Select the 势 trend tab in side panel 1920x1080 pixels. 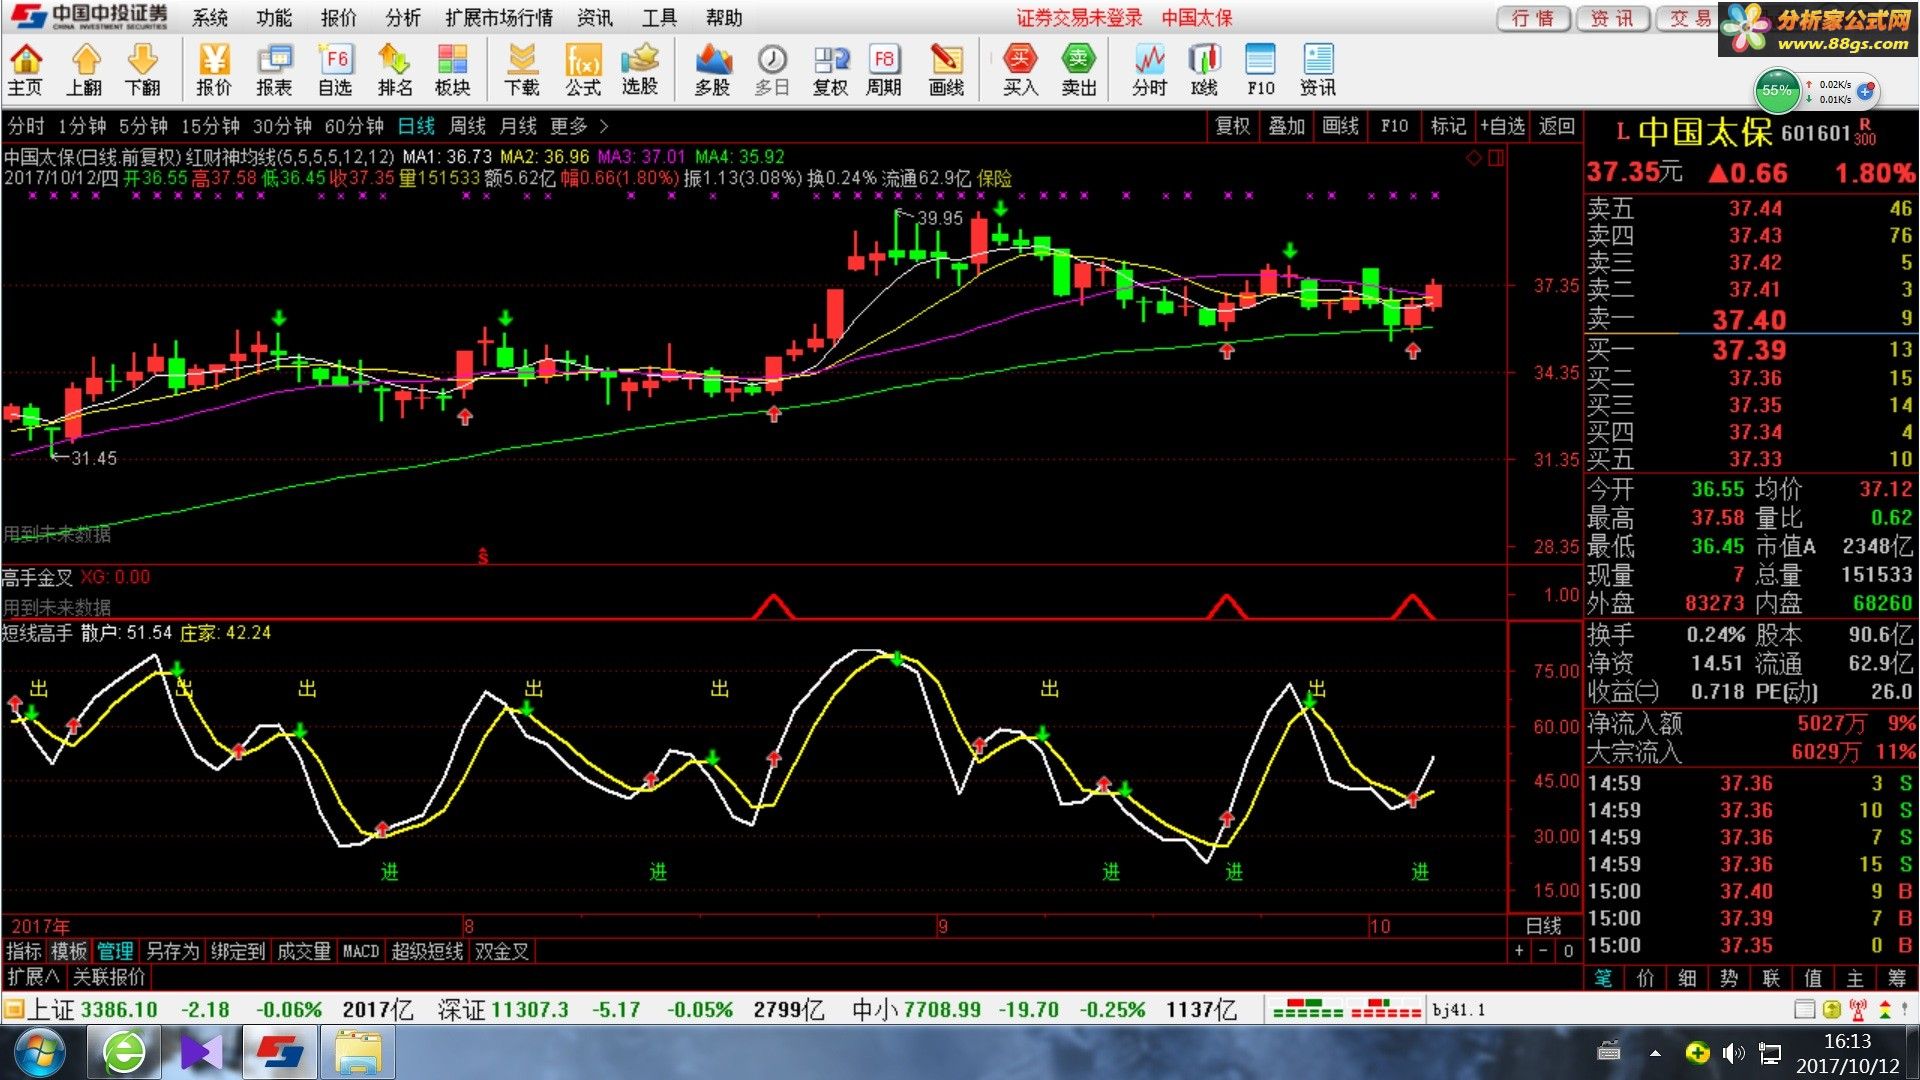pos(1729,978)
